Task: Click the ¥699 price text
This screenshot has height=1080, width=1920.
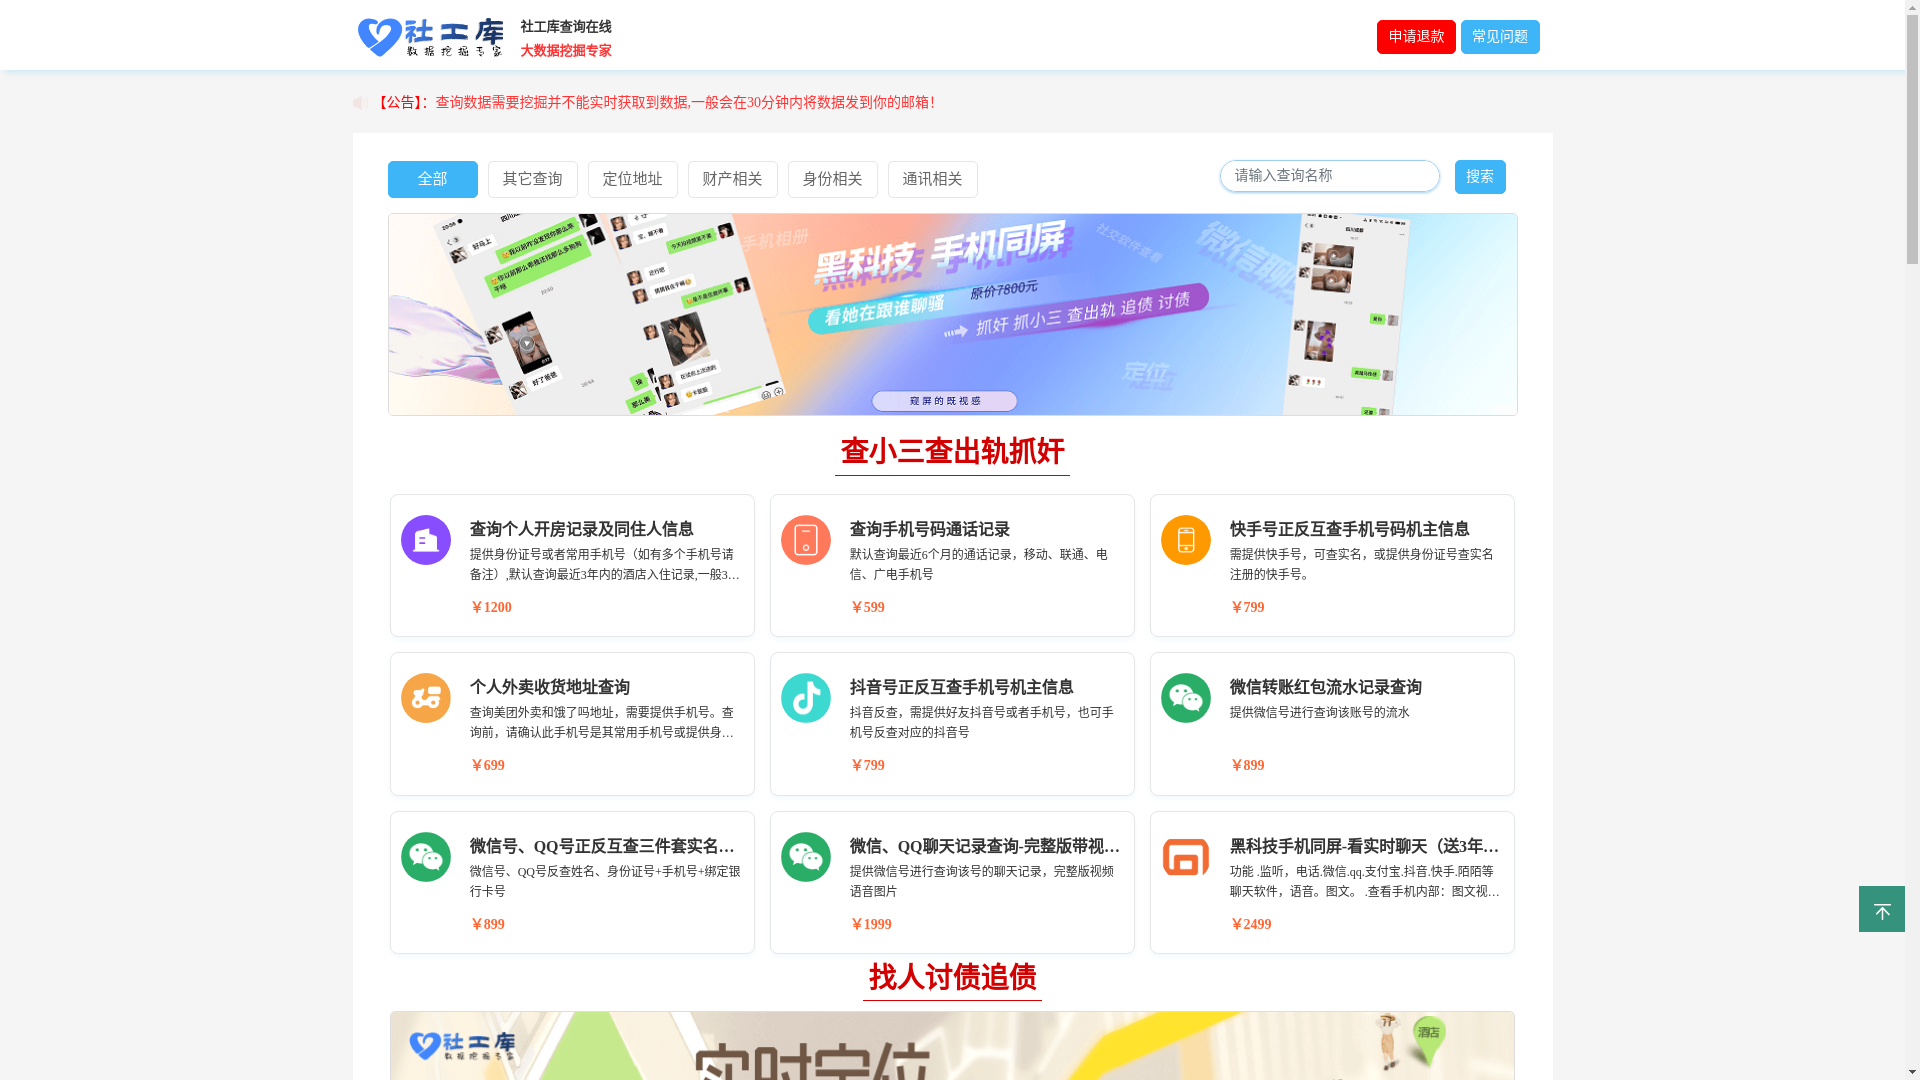Action: tap(488, 765)
